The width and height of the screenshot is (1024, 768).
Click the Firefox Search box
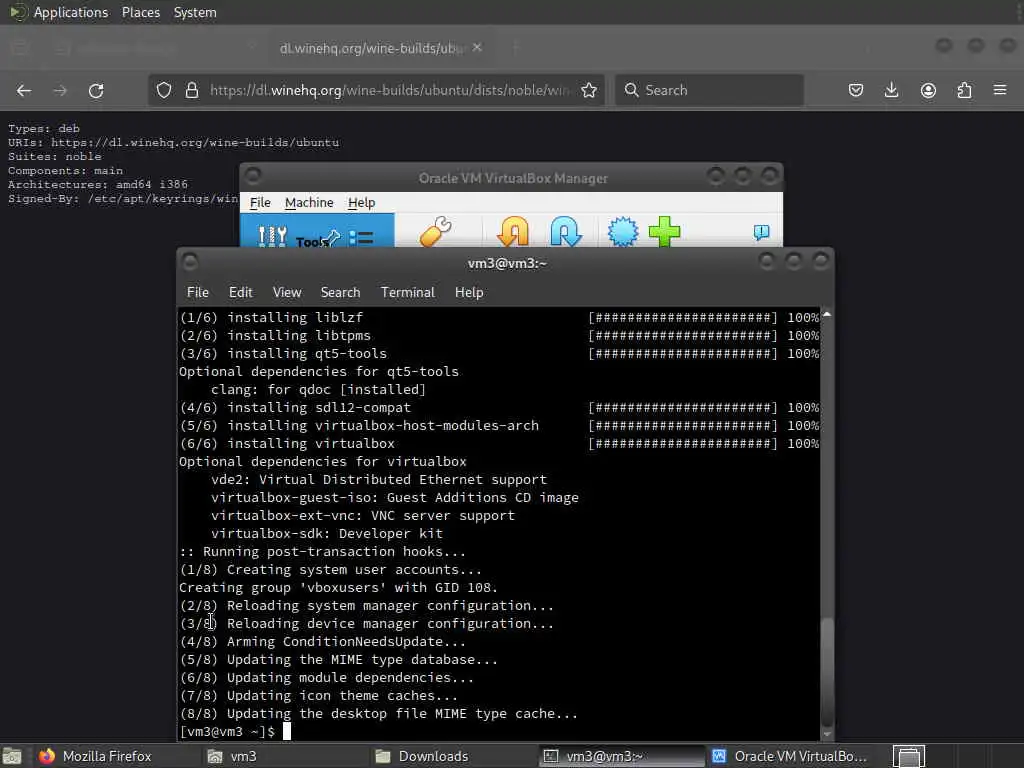pyautogui.click(x=709, y=90)
